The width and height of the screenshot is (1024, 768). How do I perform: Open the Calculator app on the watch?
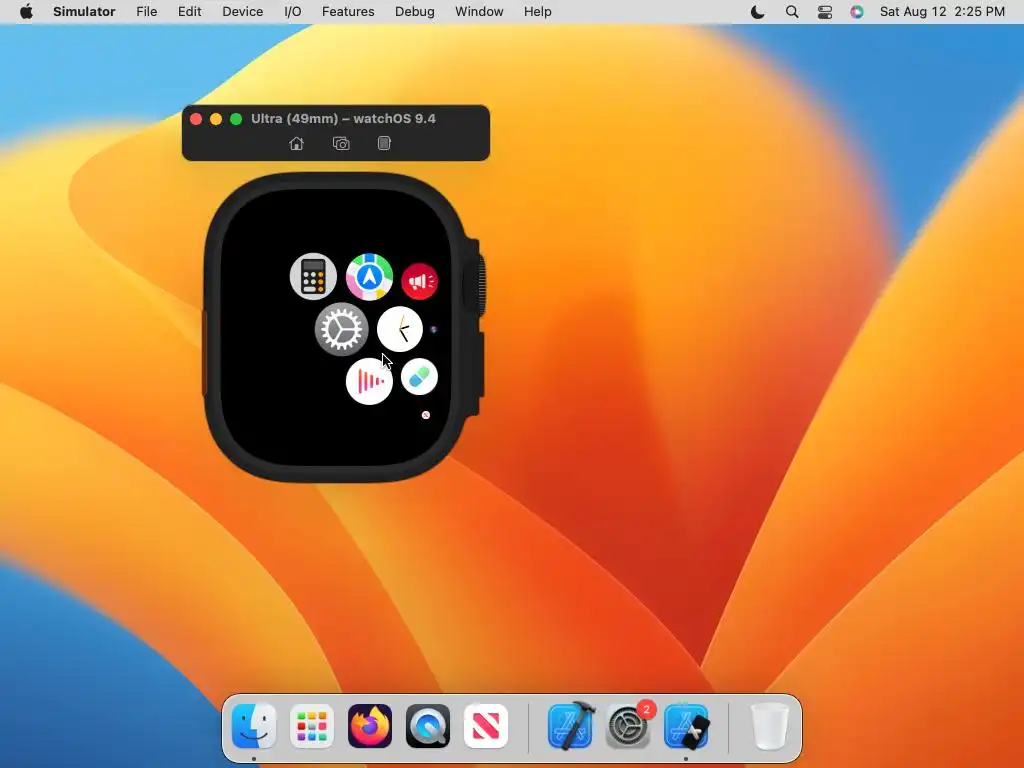click(313, 276)
